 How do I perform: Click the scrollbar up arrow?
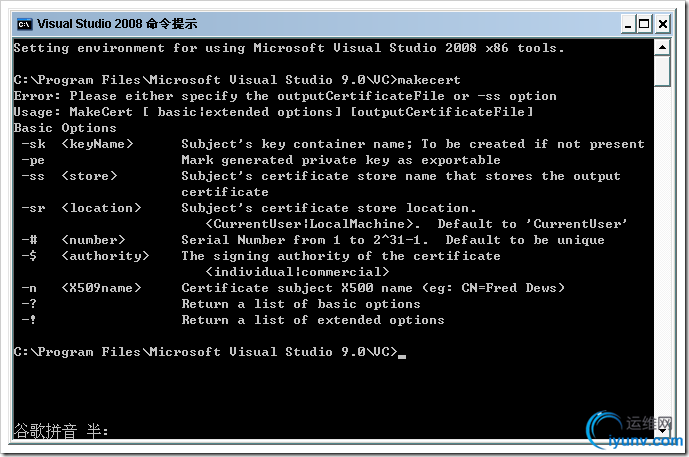tap(663, 48)
